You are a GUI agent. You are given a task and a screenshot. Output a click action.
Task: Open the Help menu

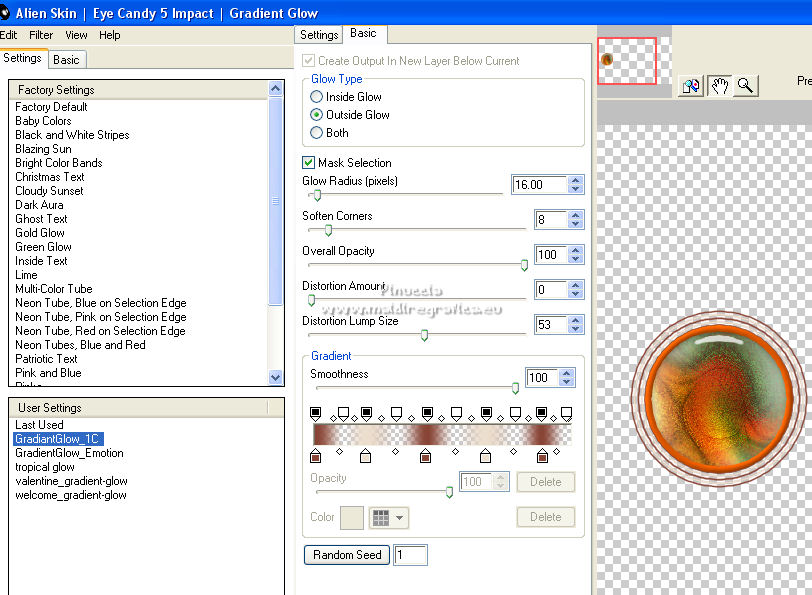pos(110,35)
